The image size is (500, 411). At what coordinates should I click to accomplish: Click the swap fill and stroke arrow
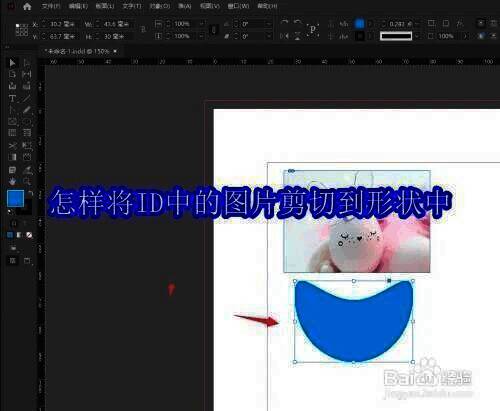point(30,194)
